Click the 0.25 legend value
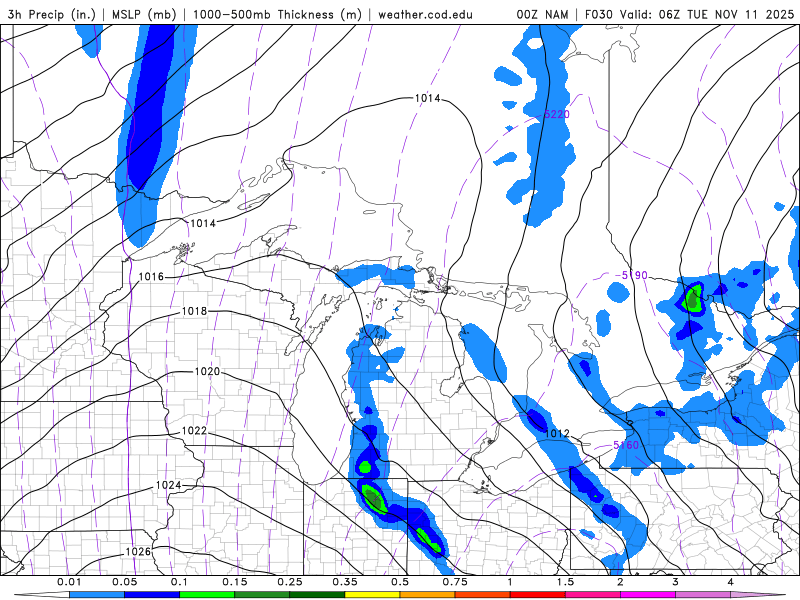This screenshot has width=800, height=600. tap(290, 582)
